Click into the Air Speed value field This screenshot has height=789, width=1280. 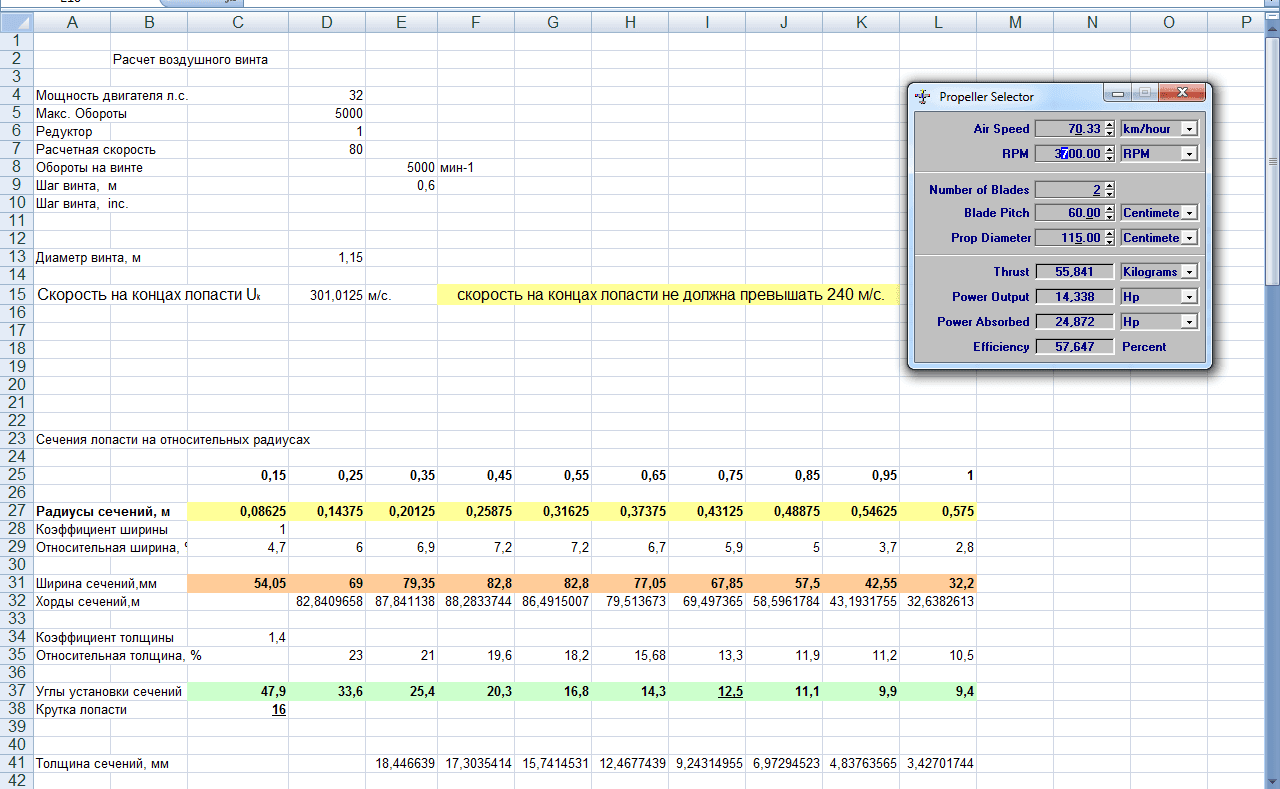point(1068,129)
